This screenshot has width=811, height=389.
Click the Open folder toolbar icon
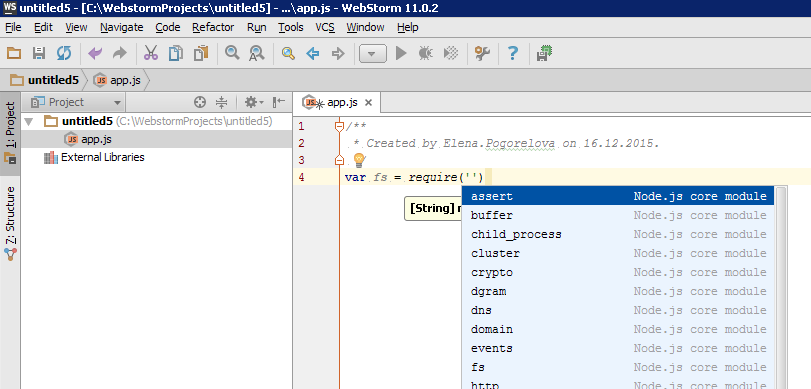pos(14,53)
